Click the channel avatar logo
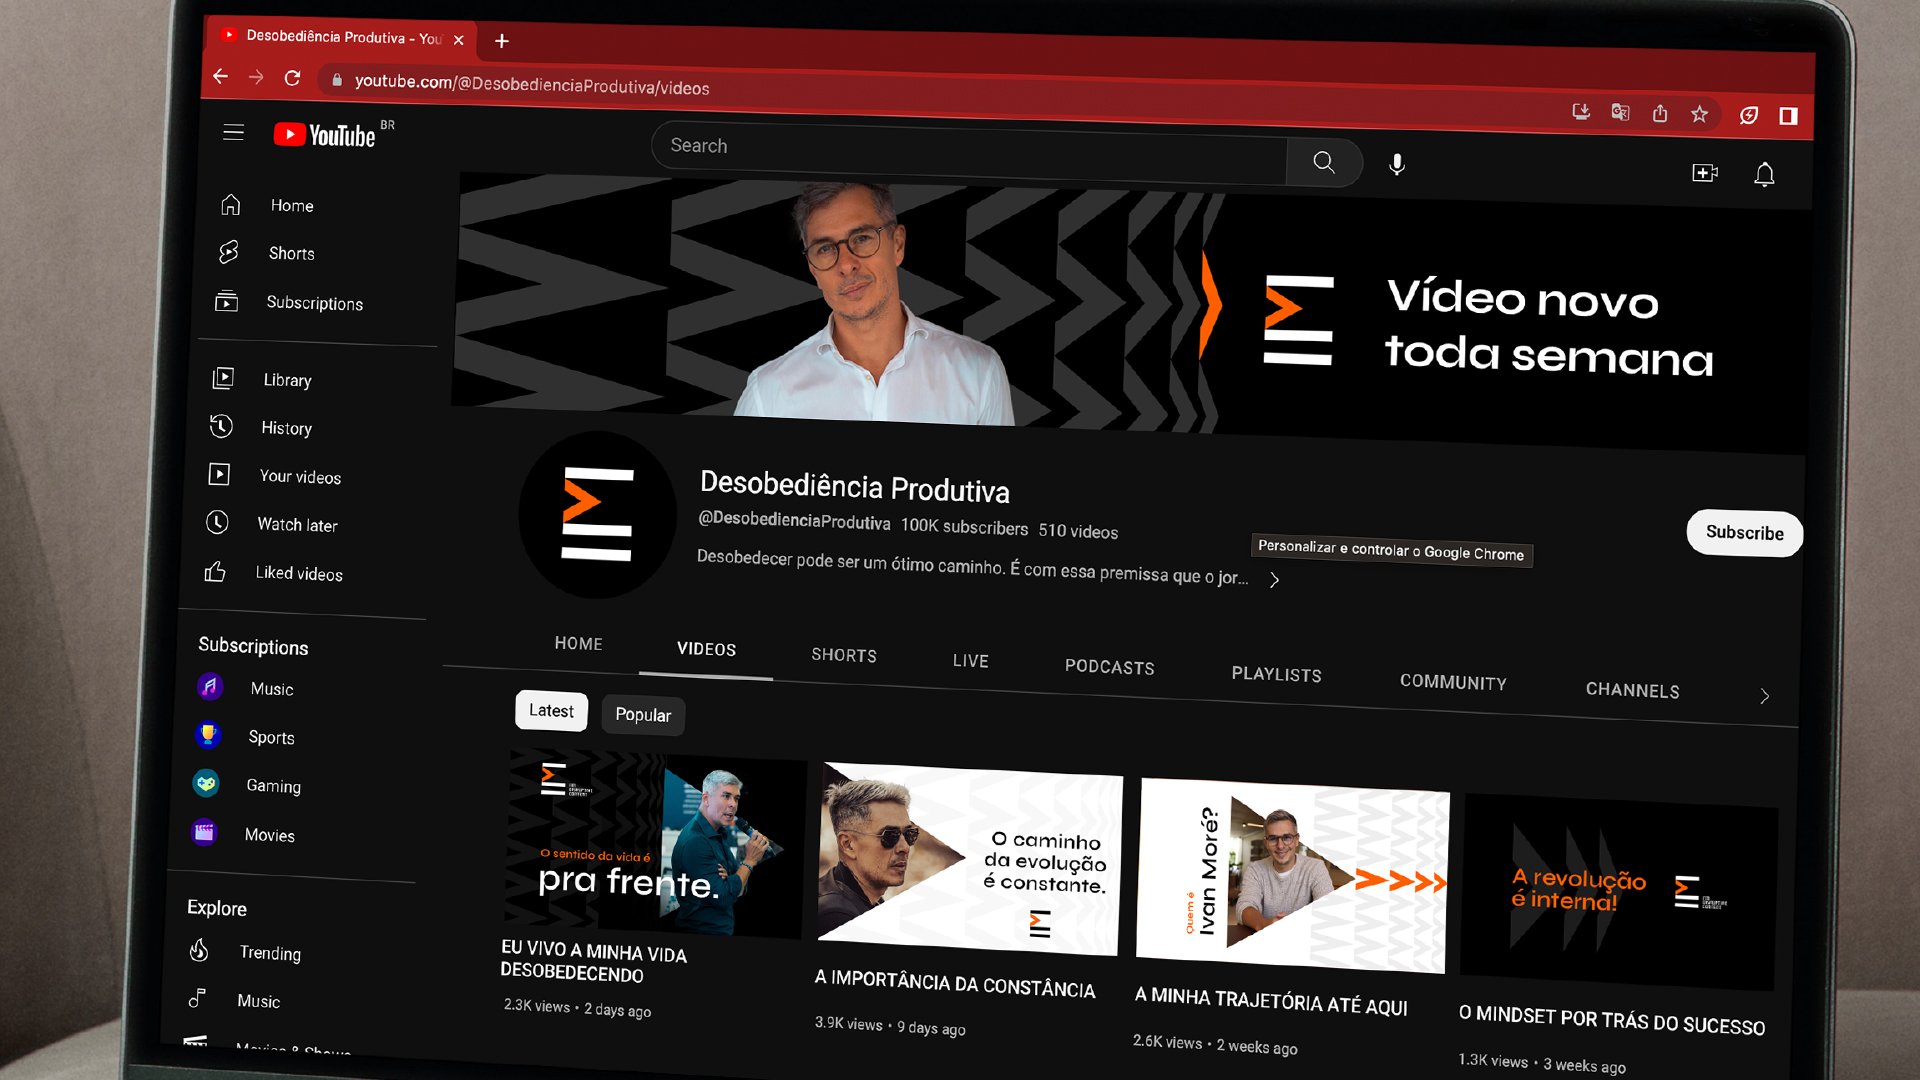The height and width of the screenshot is (1080, 1920). (x=598, y=514)
